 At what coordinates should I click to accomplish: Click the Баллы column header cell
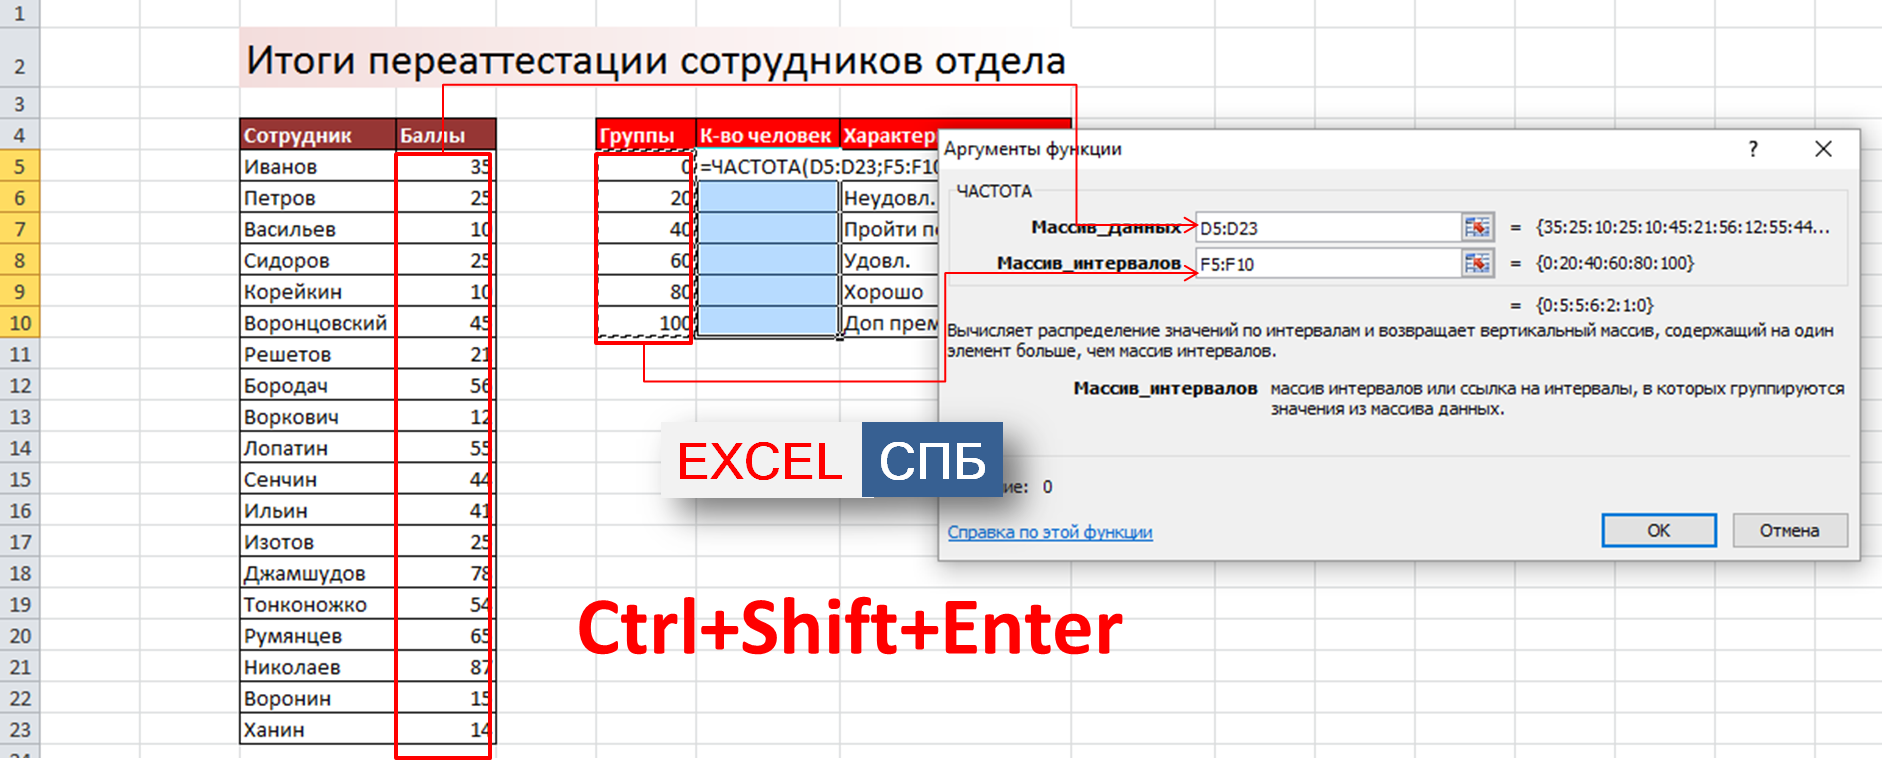point(445,135)
